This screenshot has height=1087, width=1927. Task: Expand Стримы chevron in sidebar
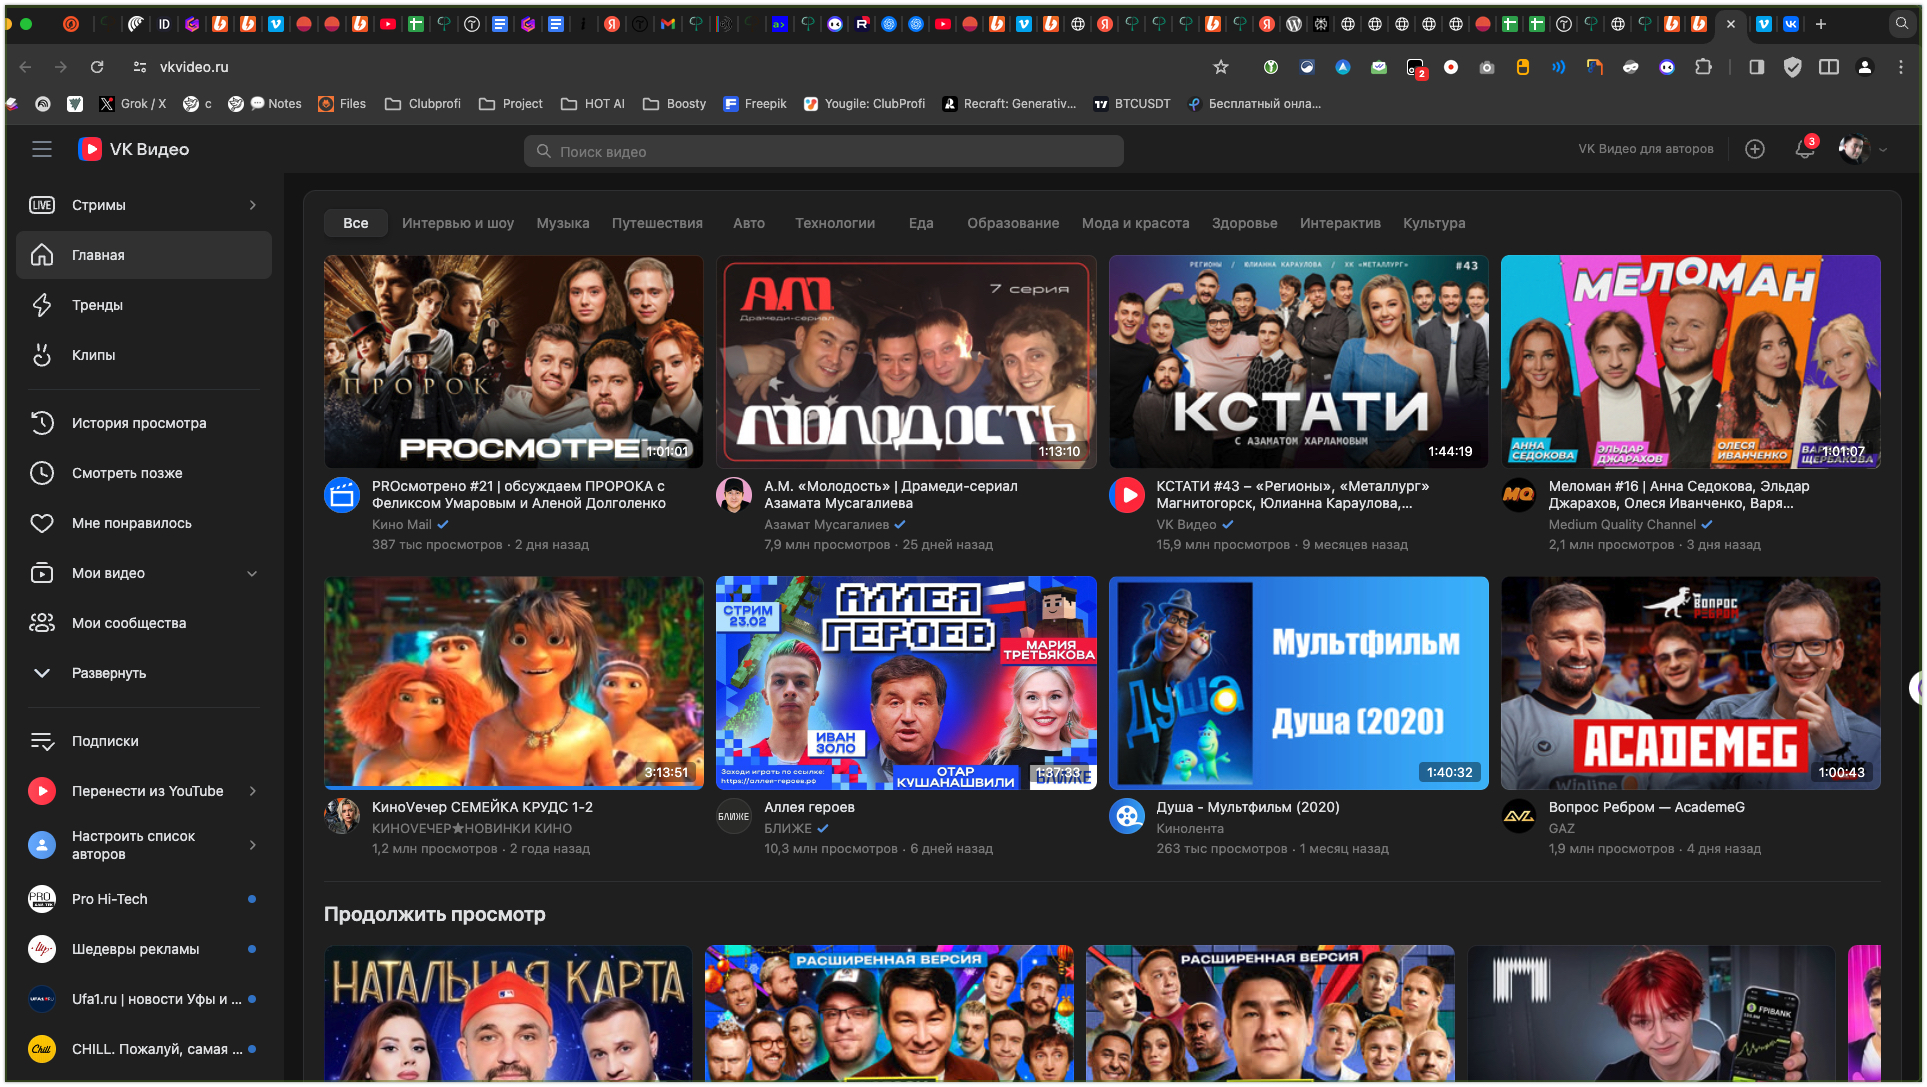(252, 205)
